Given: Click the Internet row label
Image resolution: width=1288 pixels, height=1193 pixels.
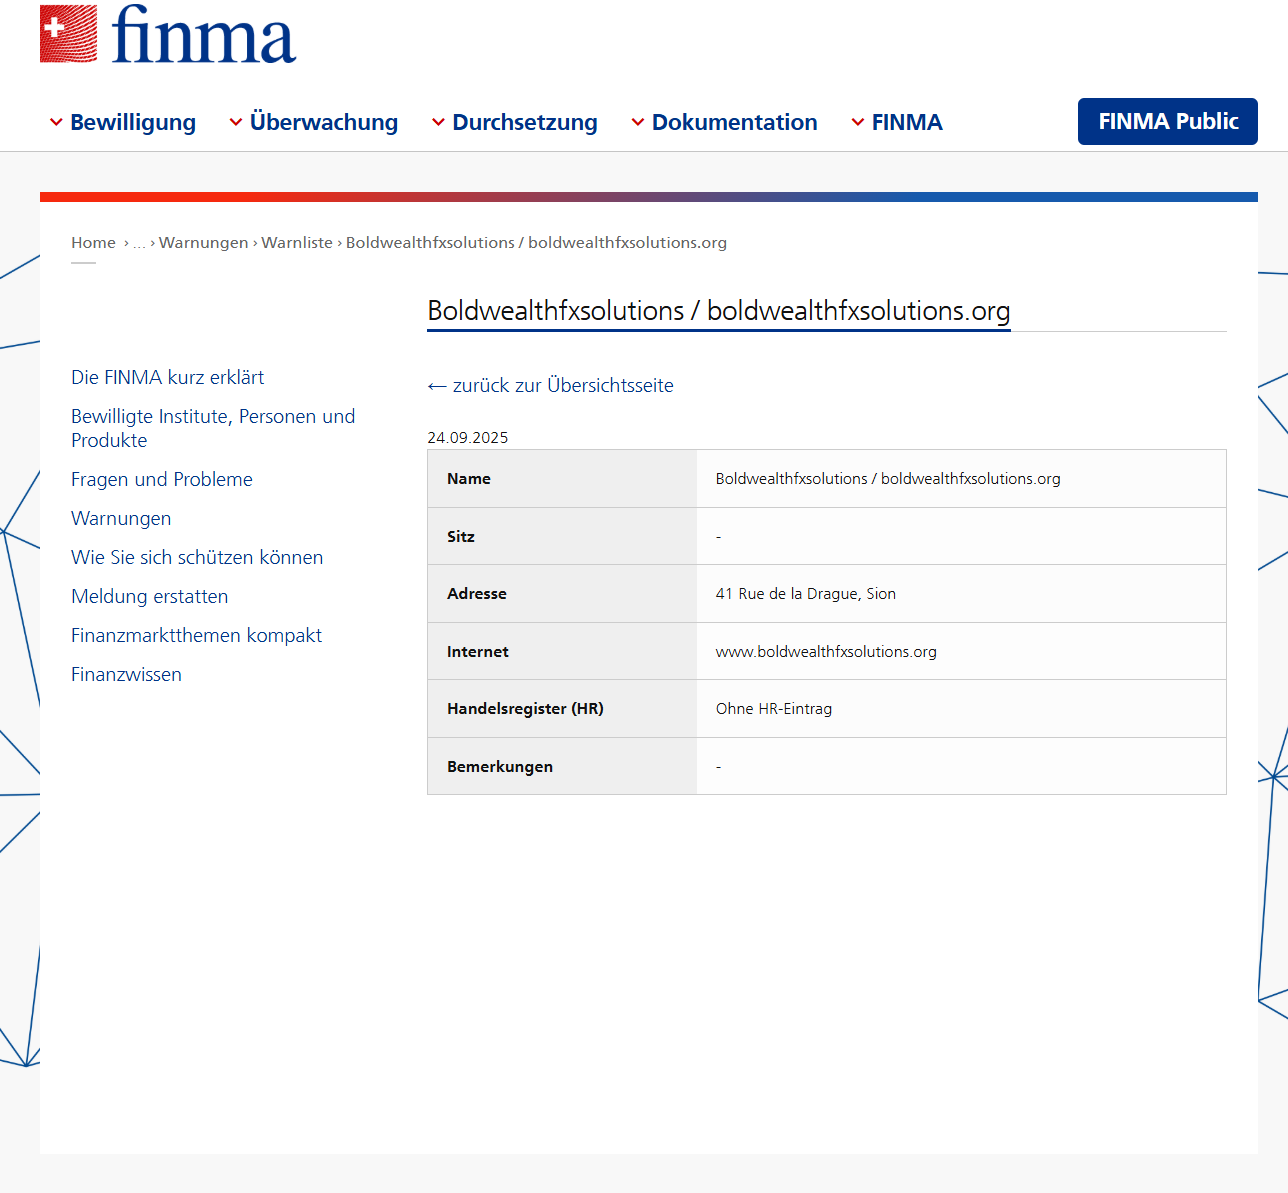Looking at the screenshot, I should (478, 652).
